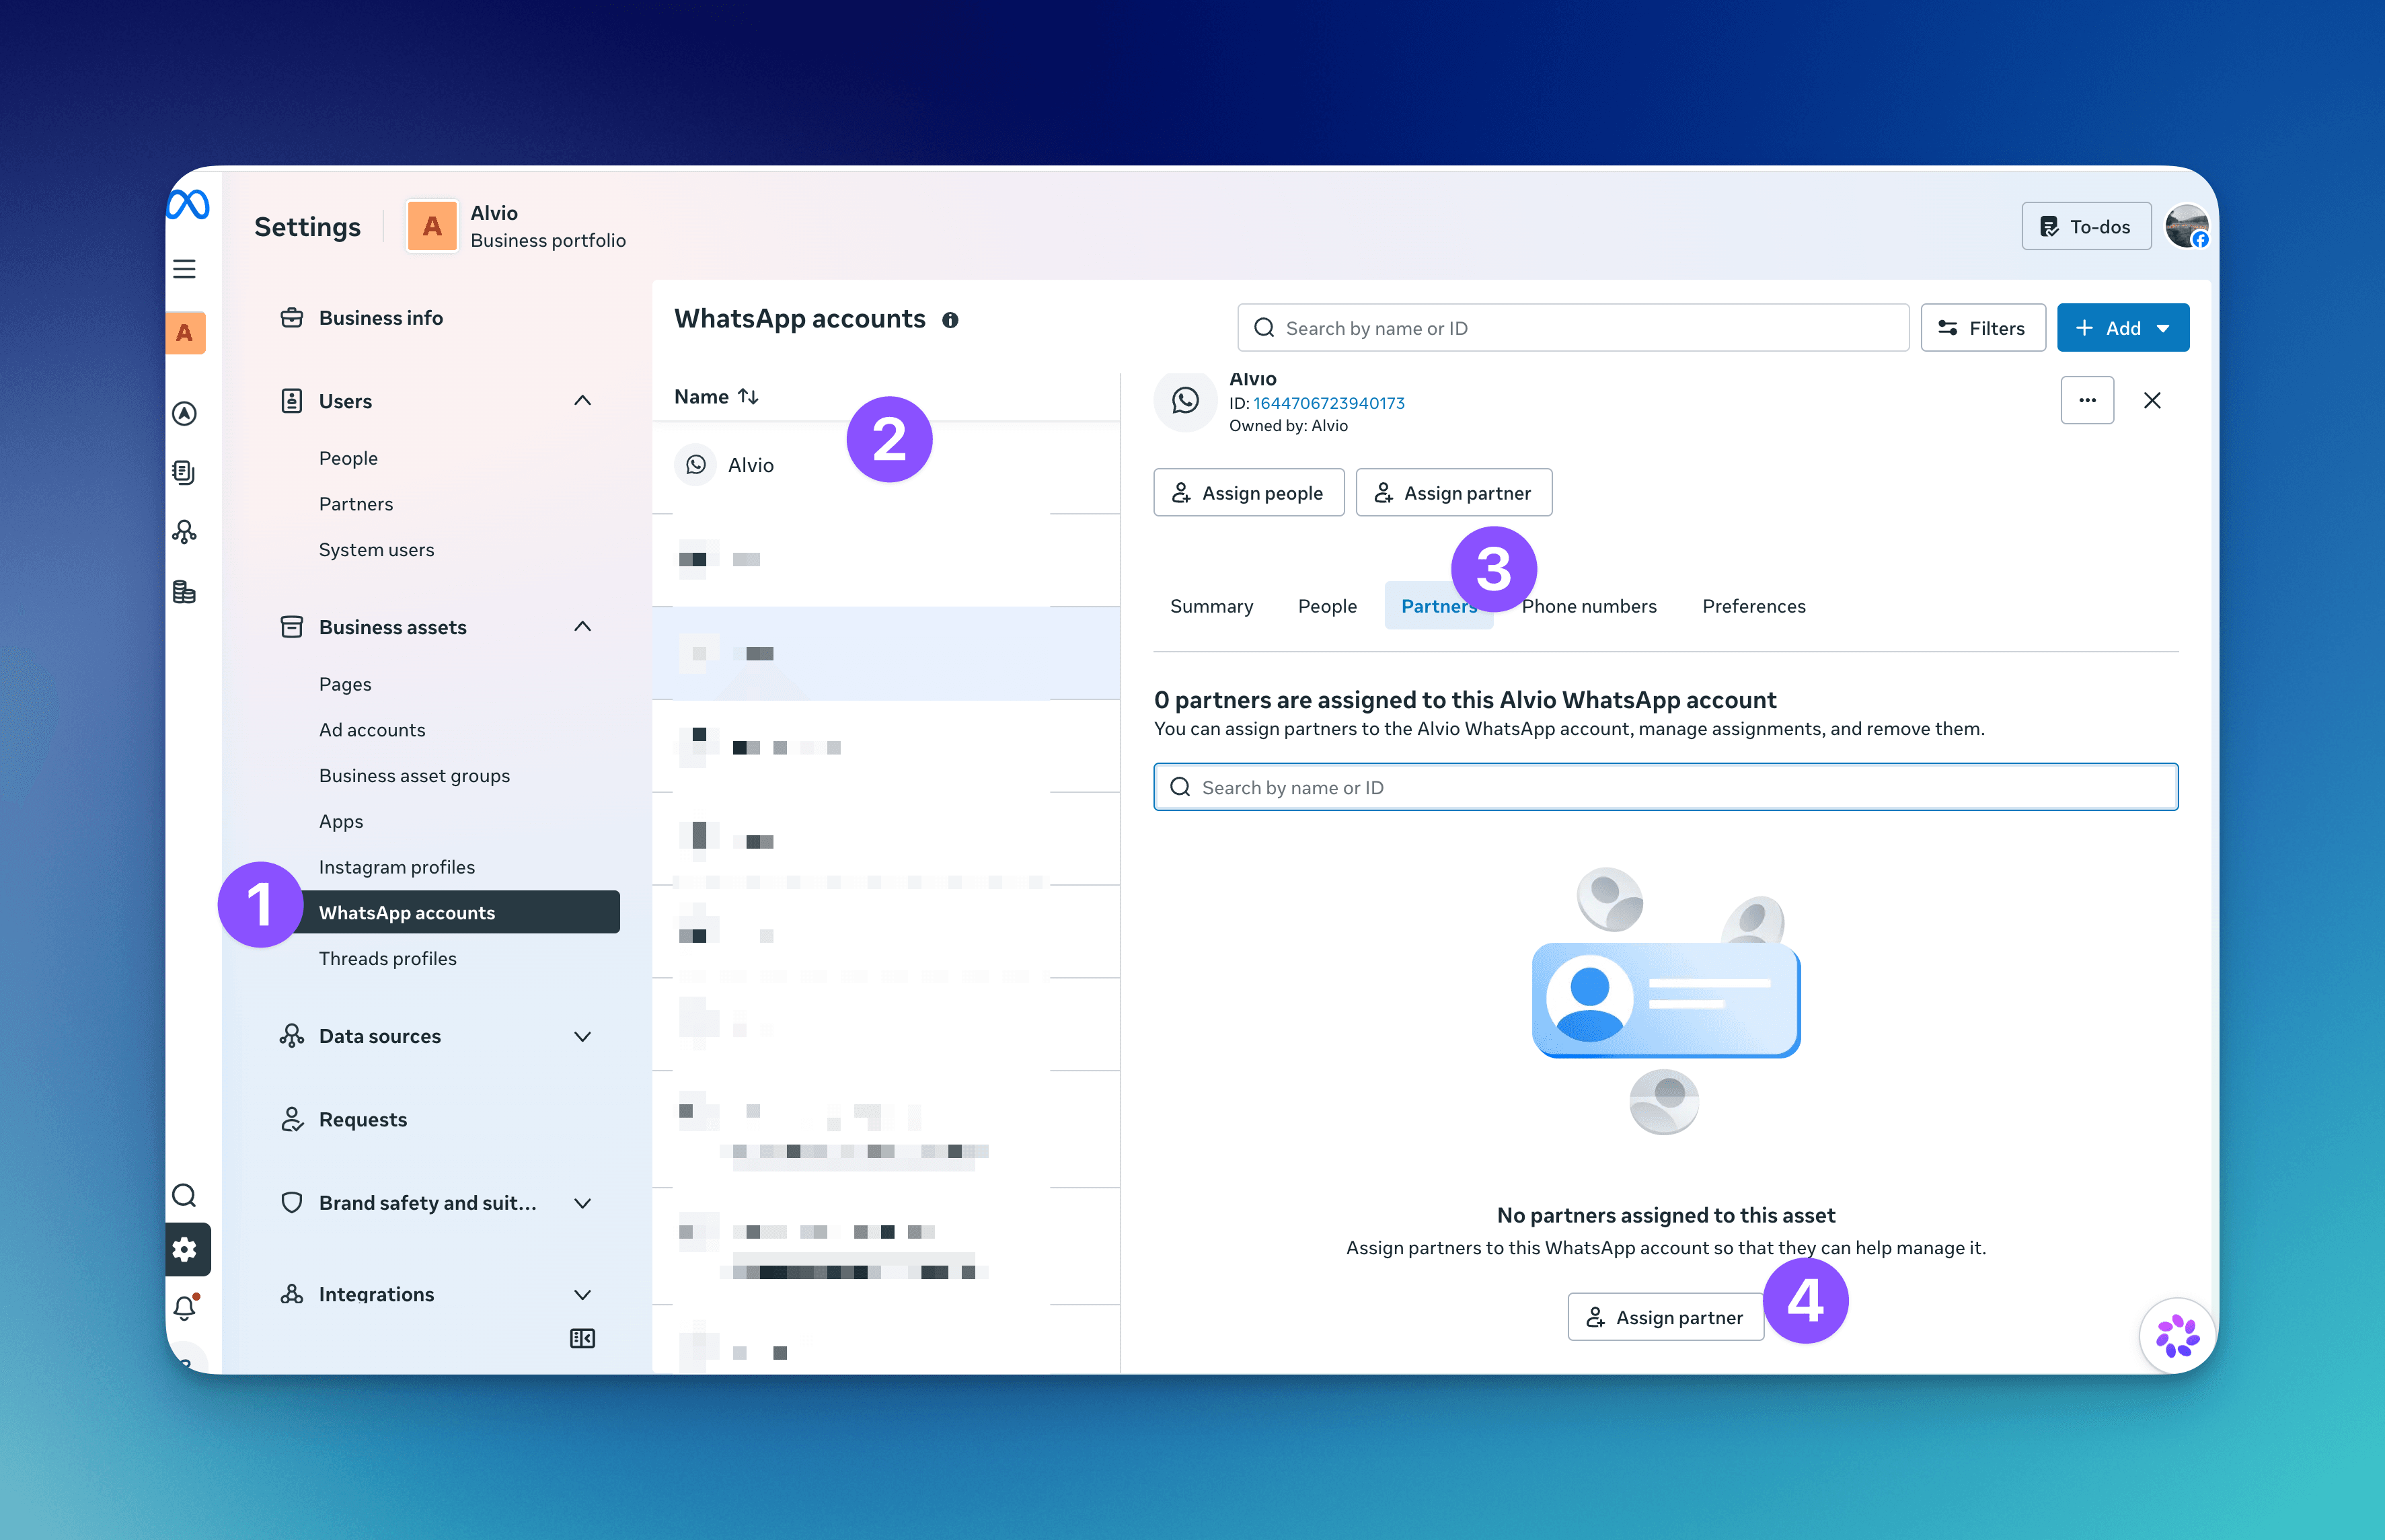Open the account ID link 1644706723940173
Image resolution: width=2385 pixels, height=1540 pixels.
coord(1328,403)
